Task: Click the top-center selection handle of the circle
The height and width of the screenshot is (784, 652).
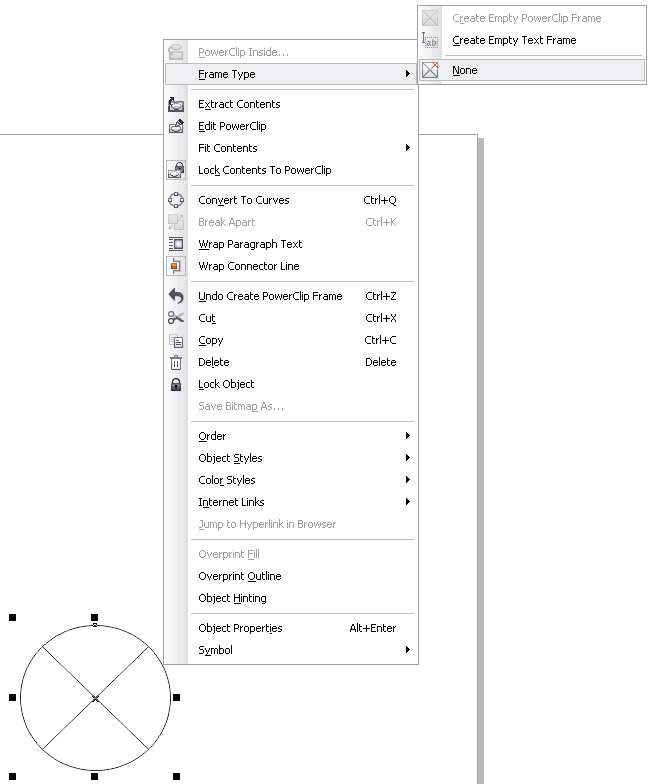Action: point(94,618)
